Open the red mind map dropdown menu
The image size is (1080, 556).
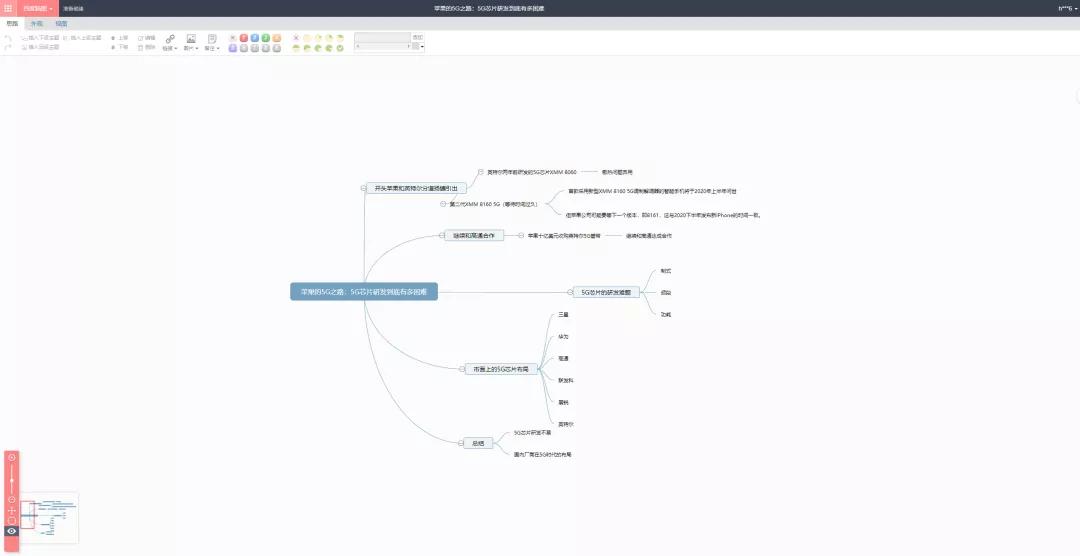point(38,8)
